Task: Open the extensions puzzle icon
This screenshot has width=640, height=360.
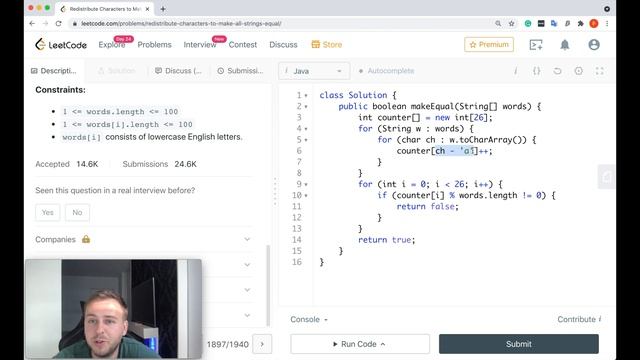Action: pyautogui.click(x=580, y=24)
